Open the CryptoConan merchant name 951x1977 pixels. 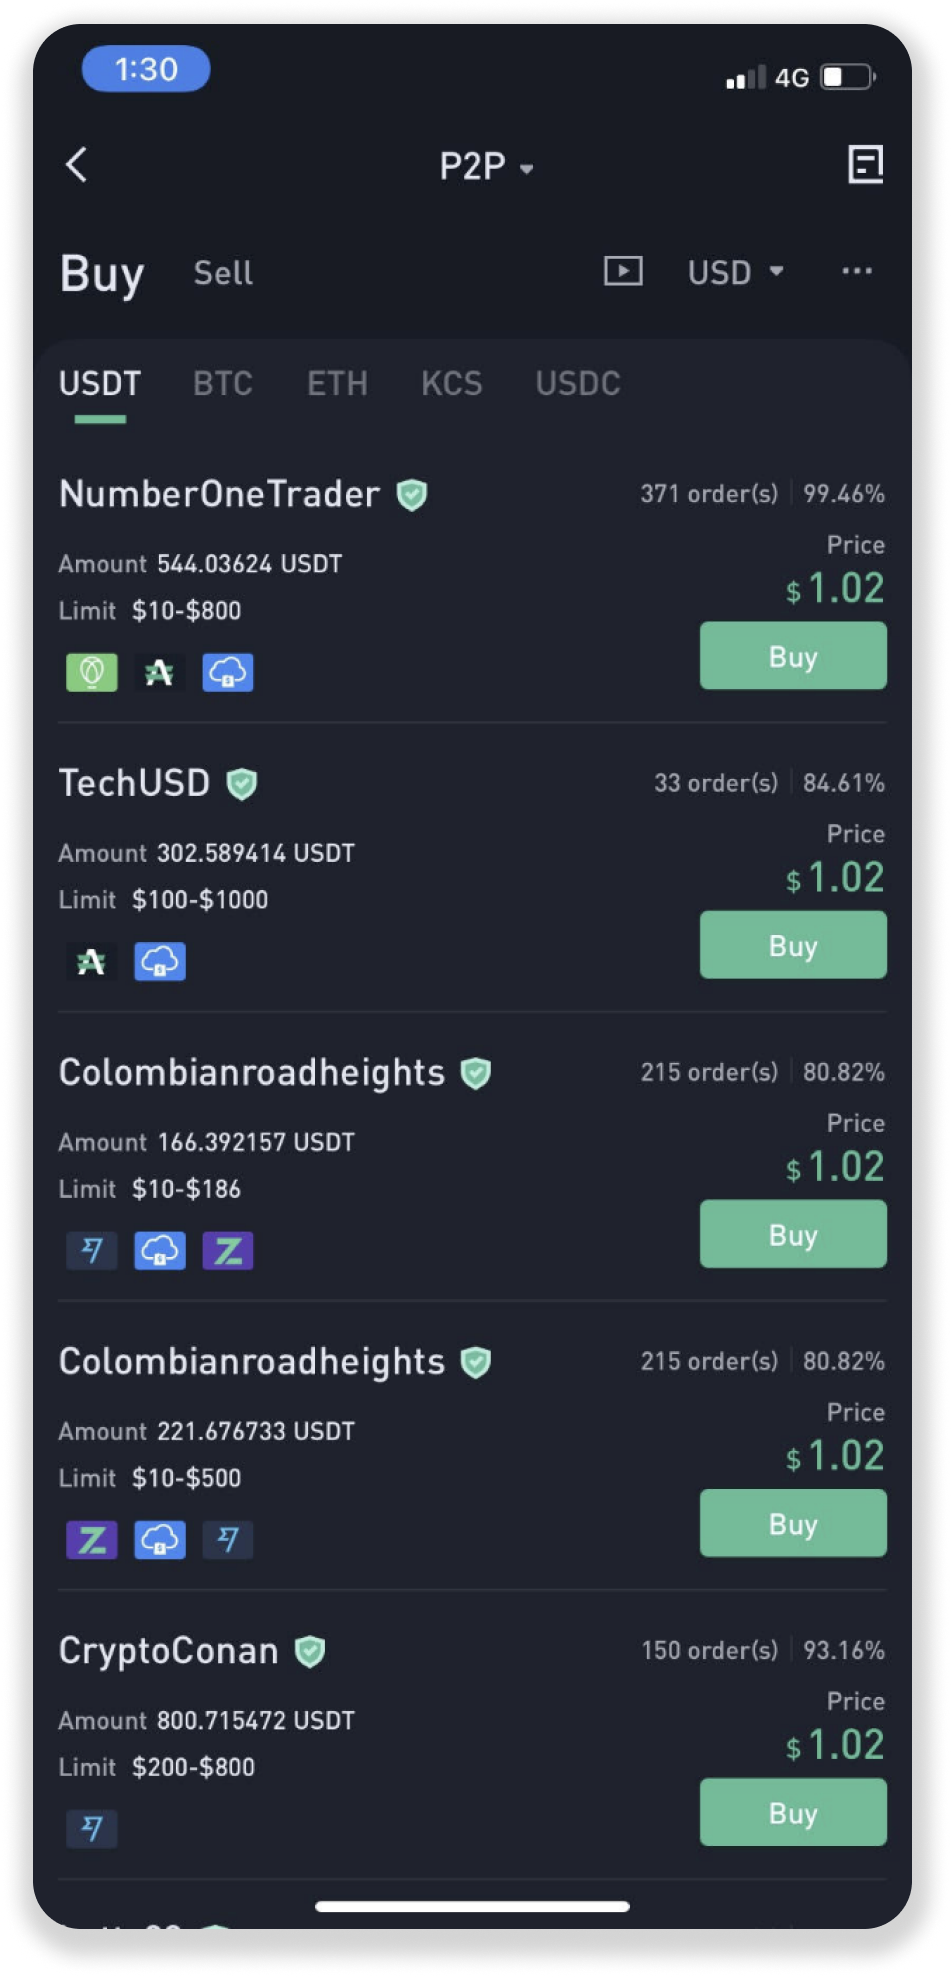pyautogui.click(x=169, y=1651)
